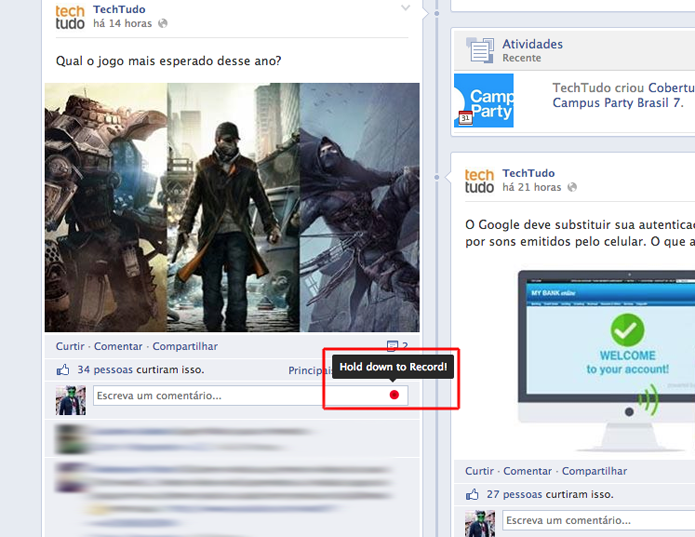Screen dimensions: 695x537
Task: Open the 'há 21 horas' timestamp
Action: pyautogui.click(x=531, y=187)
